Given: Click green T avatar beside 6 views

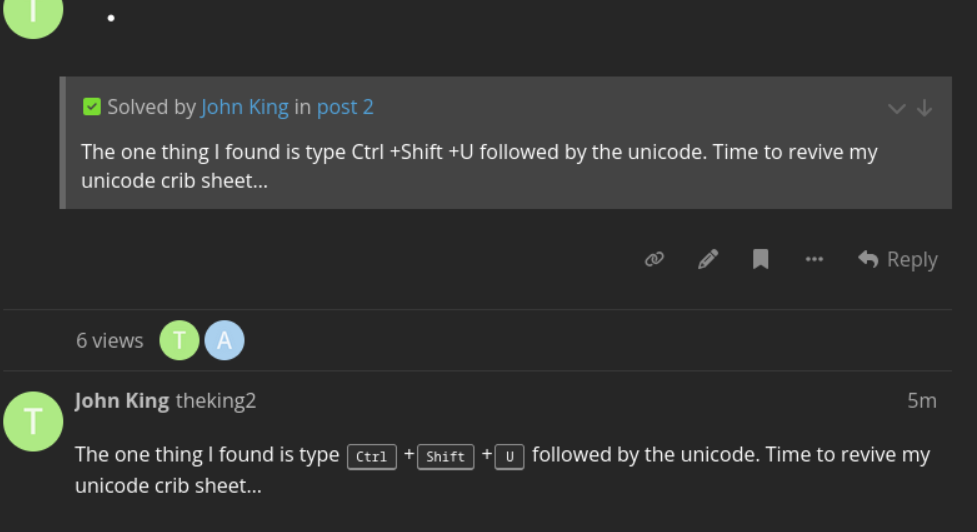Looking at the screenshot, I should [180, 341].
